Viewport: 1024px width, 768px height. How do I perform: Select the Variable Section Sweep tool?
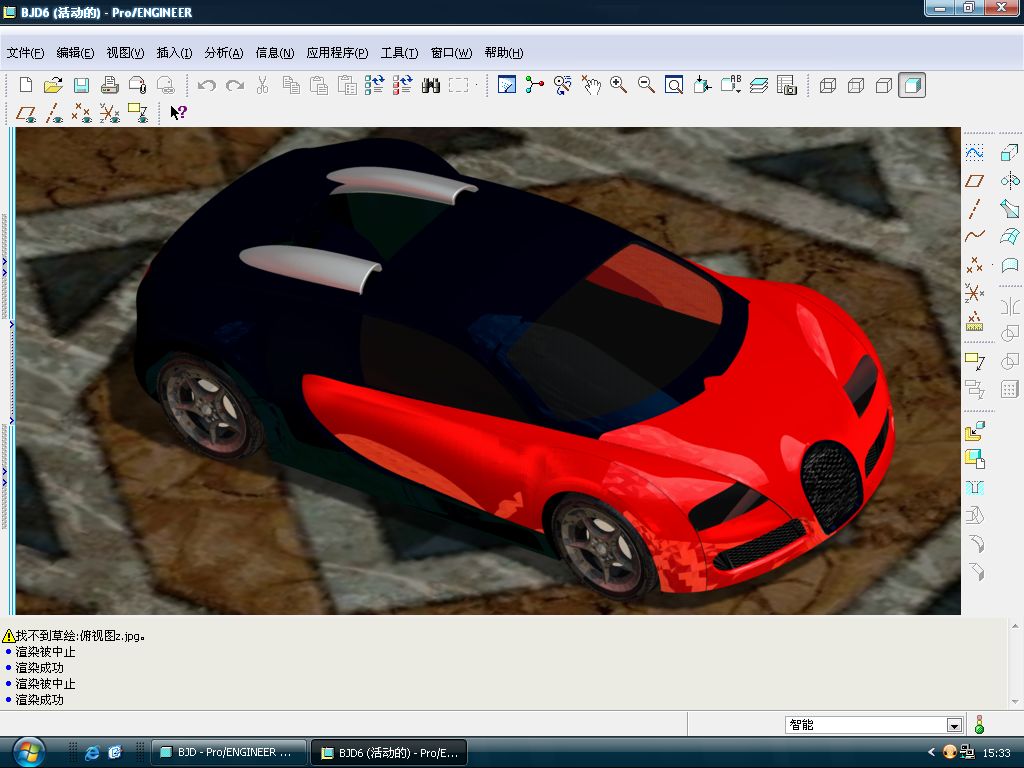[x=1010, y=209]
